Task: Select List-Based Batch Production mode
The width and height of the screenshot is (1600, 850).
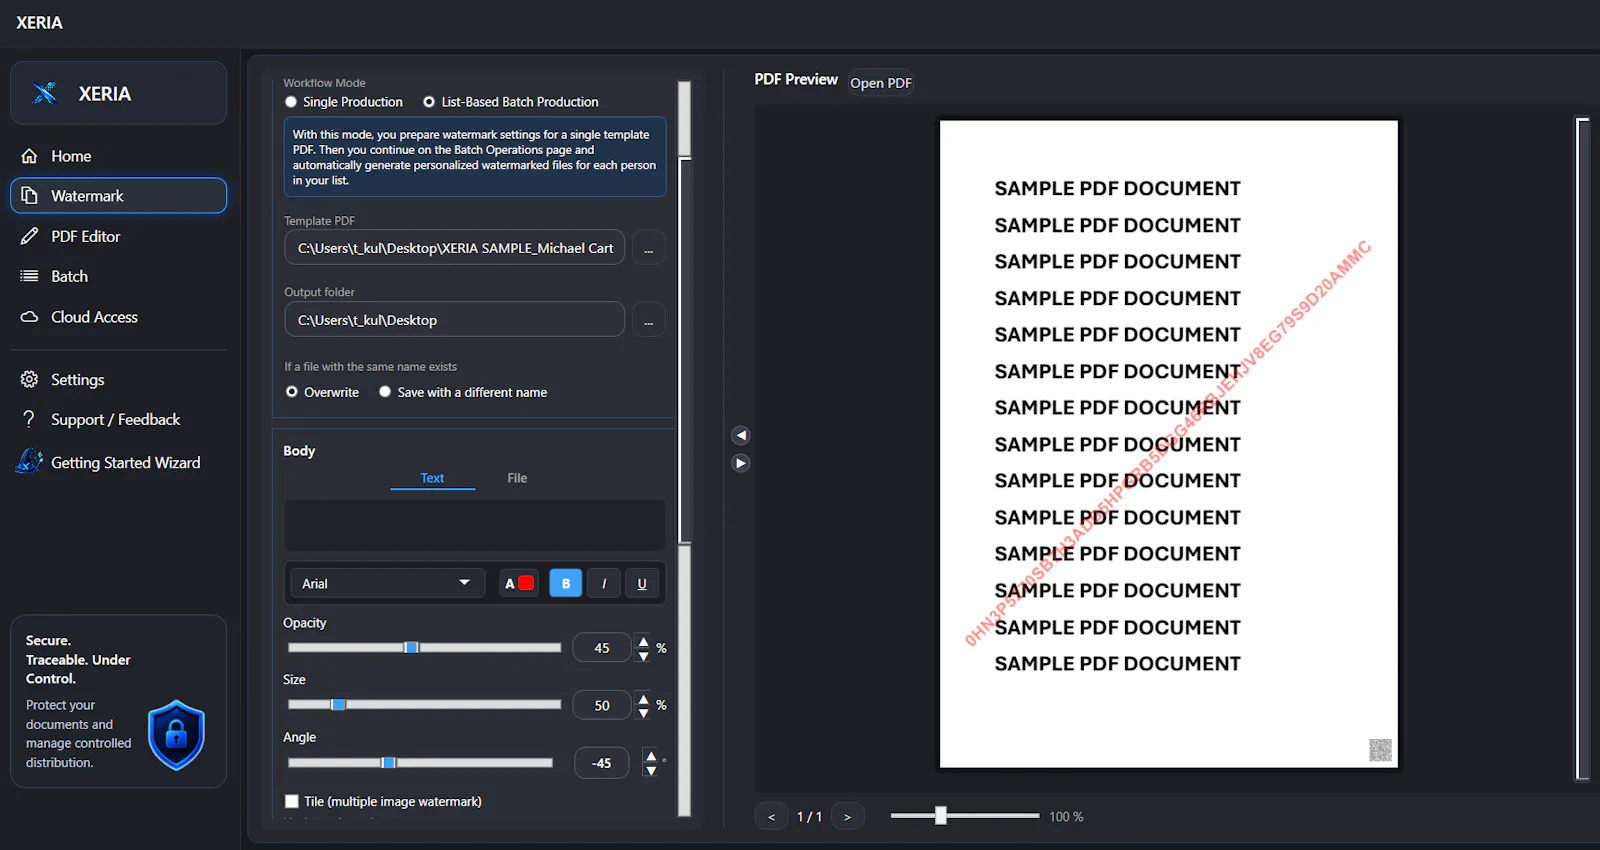Action: (x=511, y=102)
